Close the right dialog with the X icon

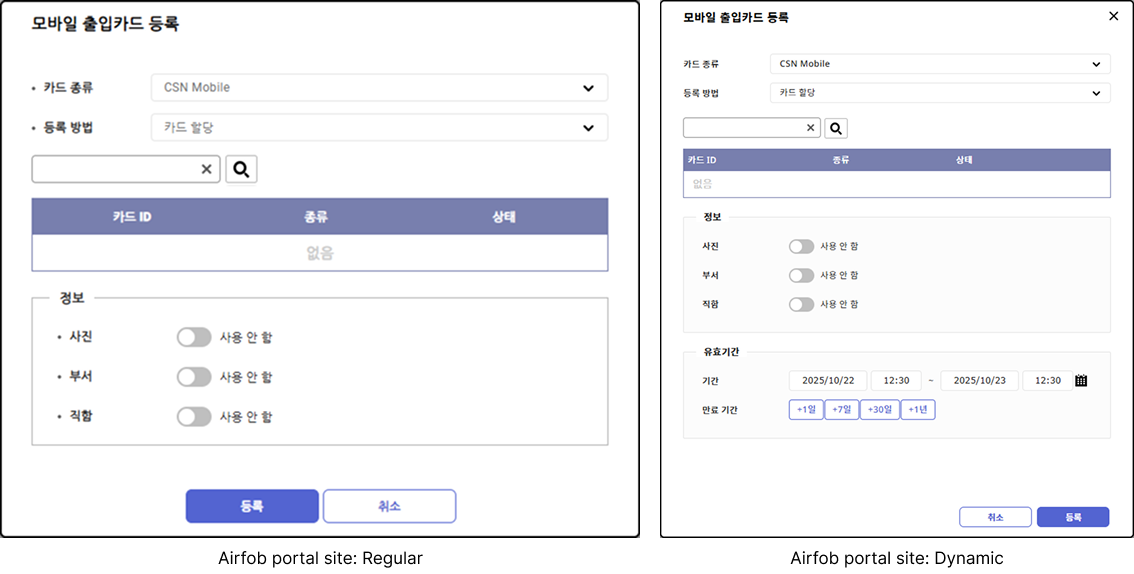tap(1113, 16)
